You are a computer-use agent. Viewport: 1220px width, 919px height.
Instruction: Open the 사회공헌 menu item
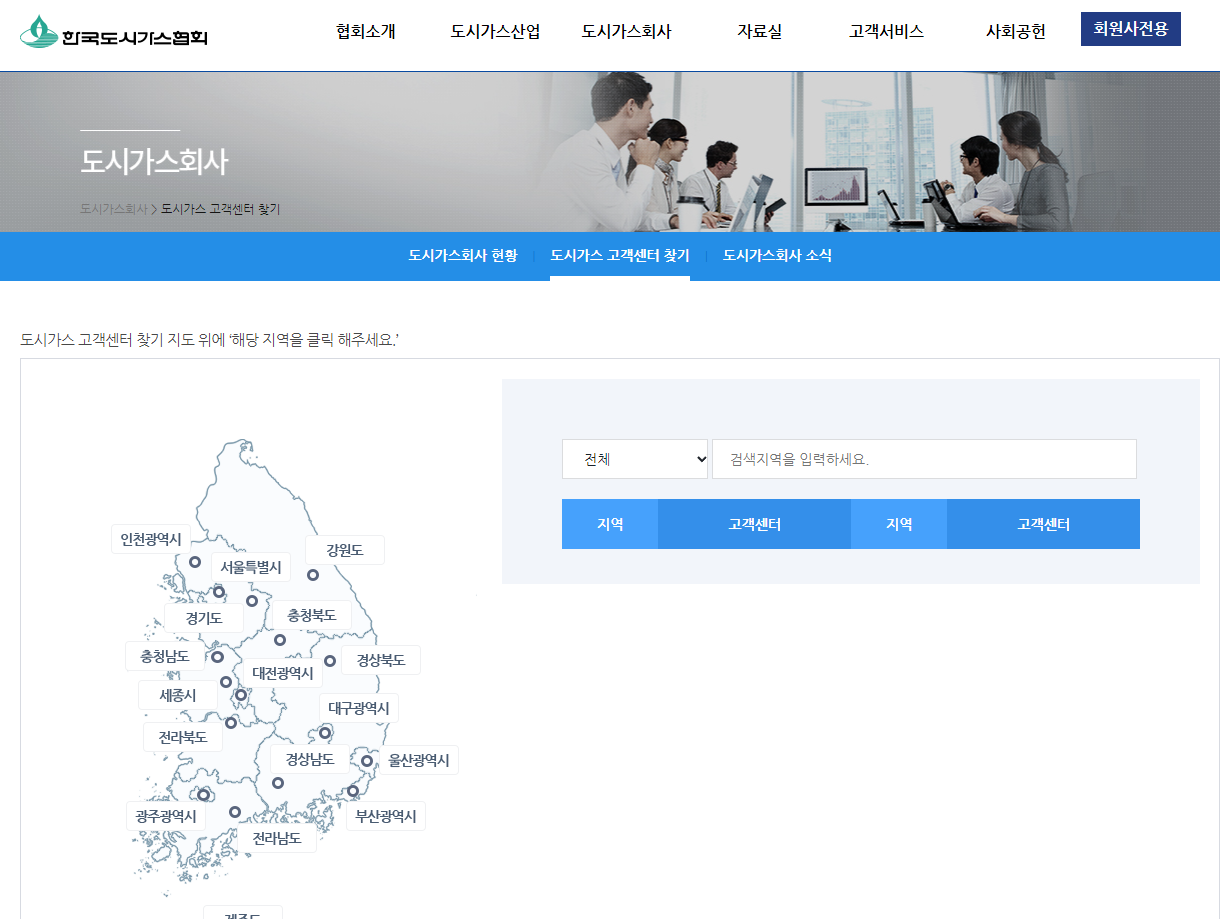(x=1014, y=31)
